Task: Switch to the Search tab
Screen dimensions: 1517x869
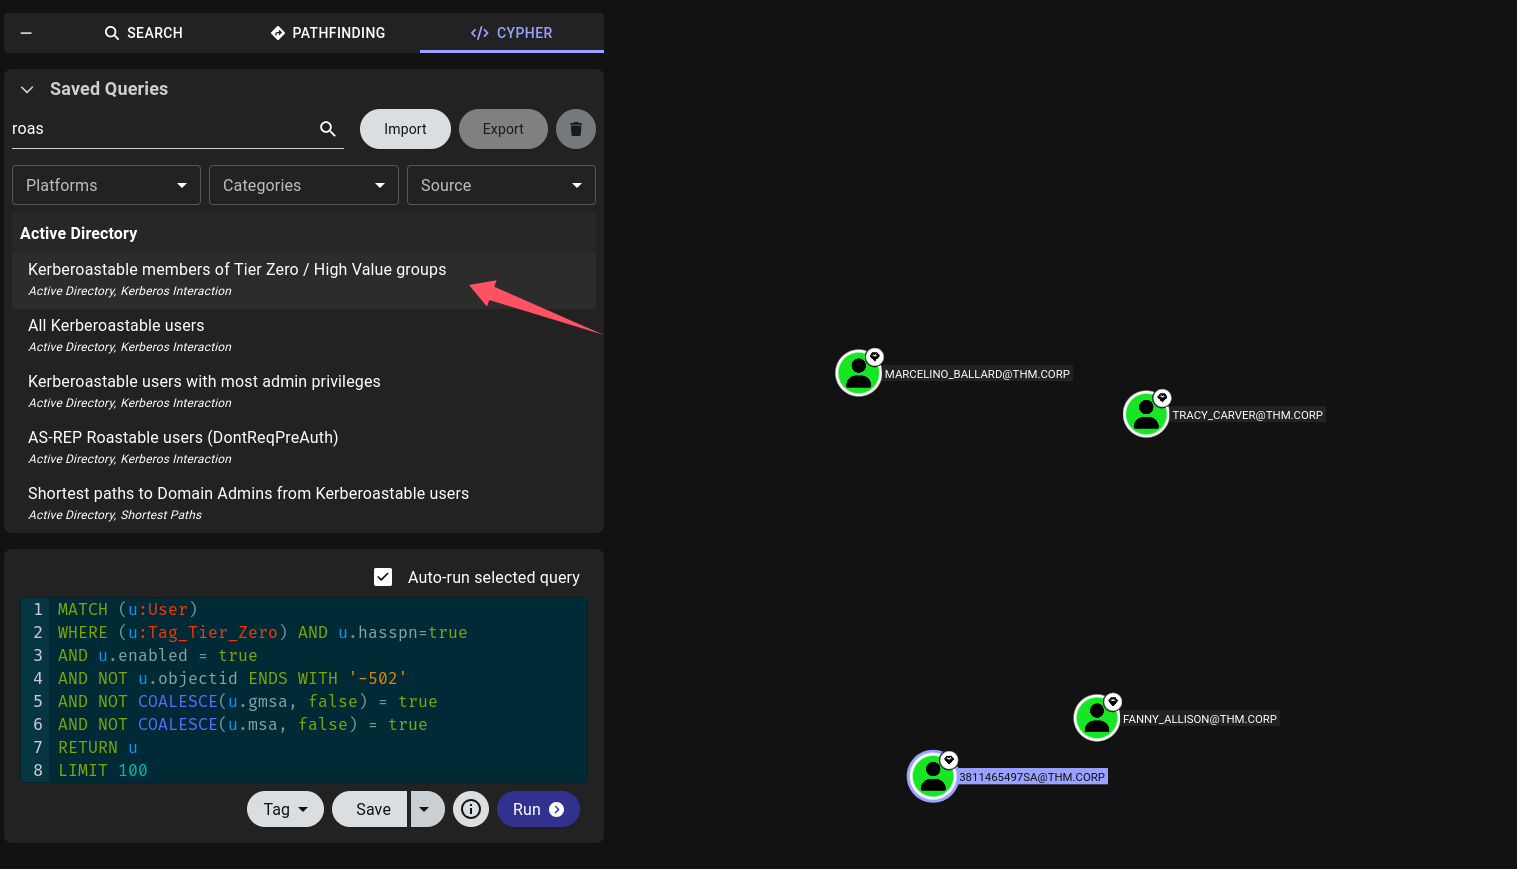Action: click(x=144, y=33)
